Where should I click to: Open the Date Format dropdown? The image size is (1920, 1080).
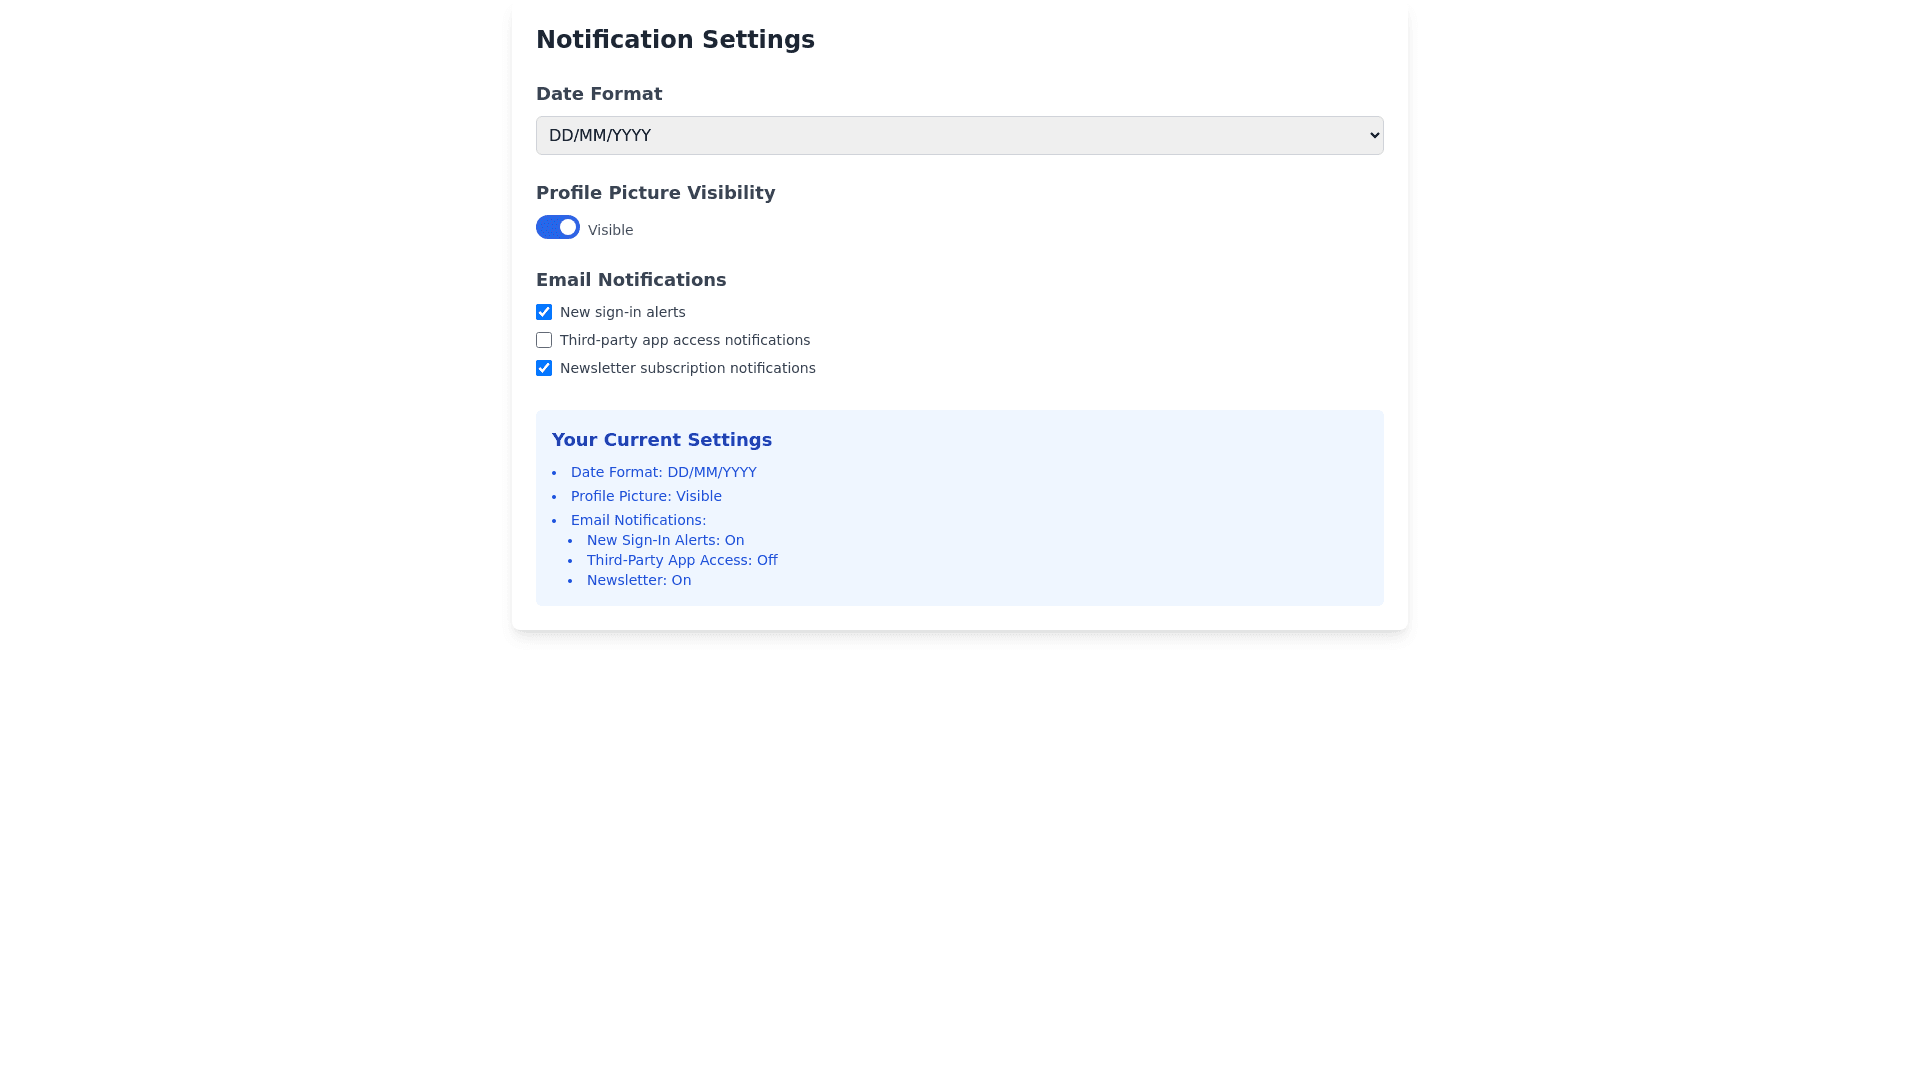point(958,135)
